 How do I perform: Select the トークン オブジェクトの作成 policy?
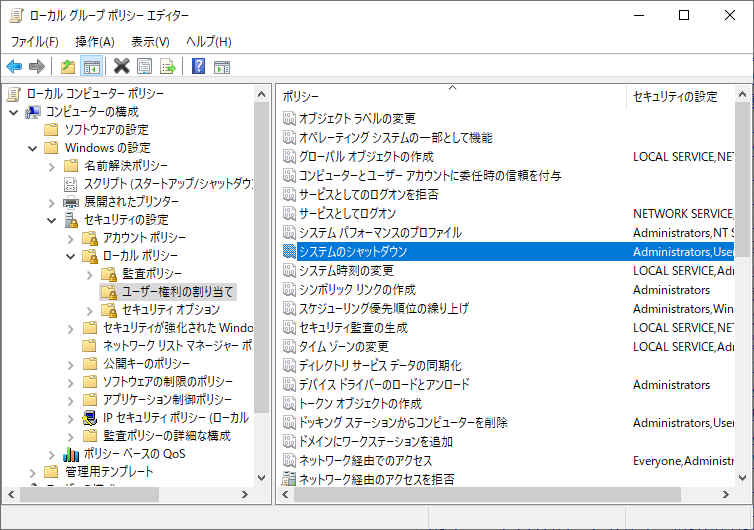360,404
